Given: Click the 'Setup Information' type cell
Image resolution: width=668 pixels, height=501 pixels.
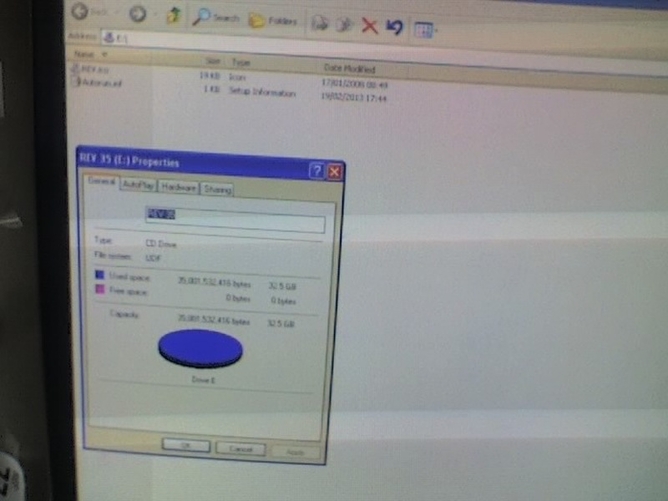Looking at the screenshot, I should click(x=262, y=92).
